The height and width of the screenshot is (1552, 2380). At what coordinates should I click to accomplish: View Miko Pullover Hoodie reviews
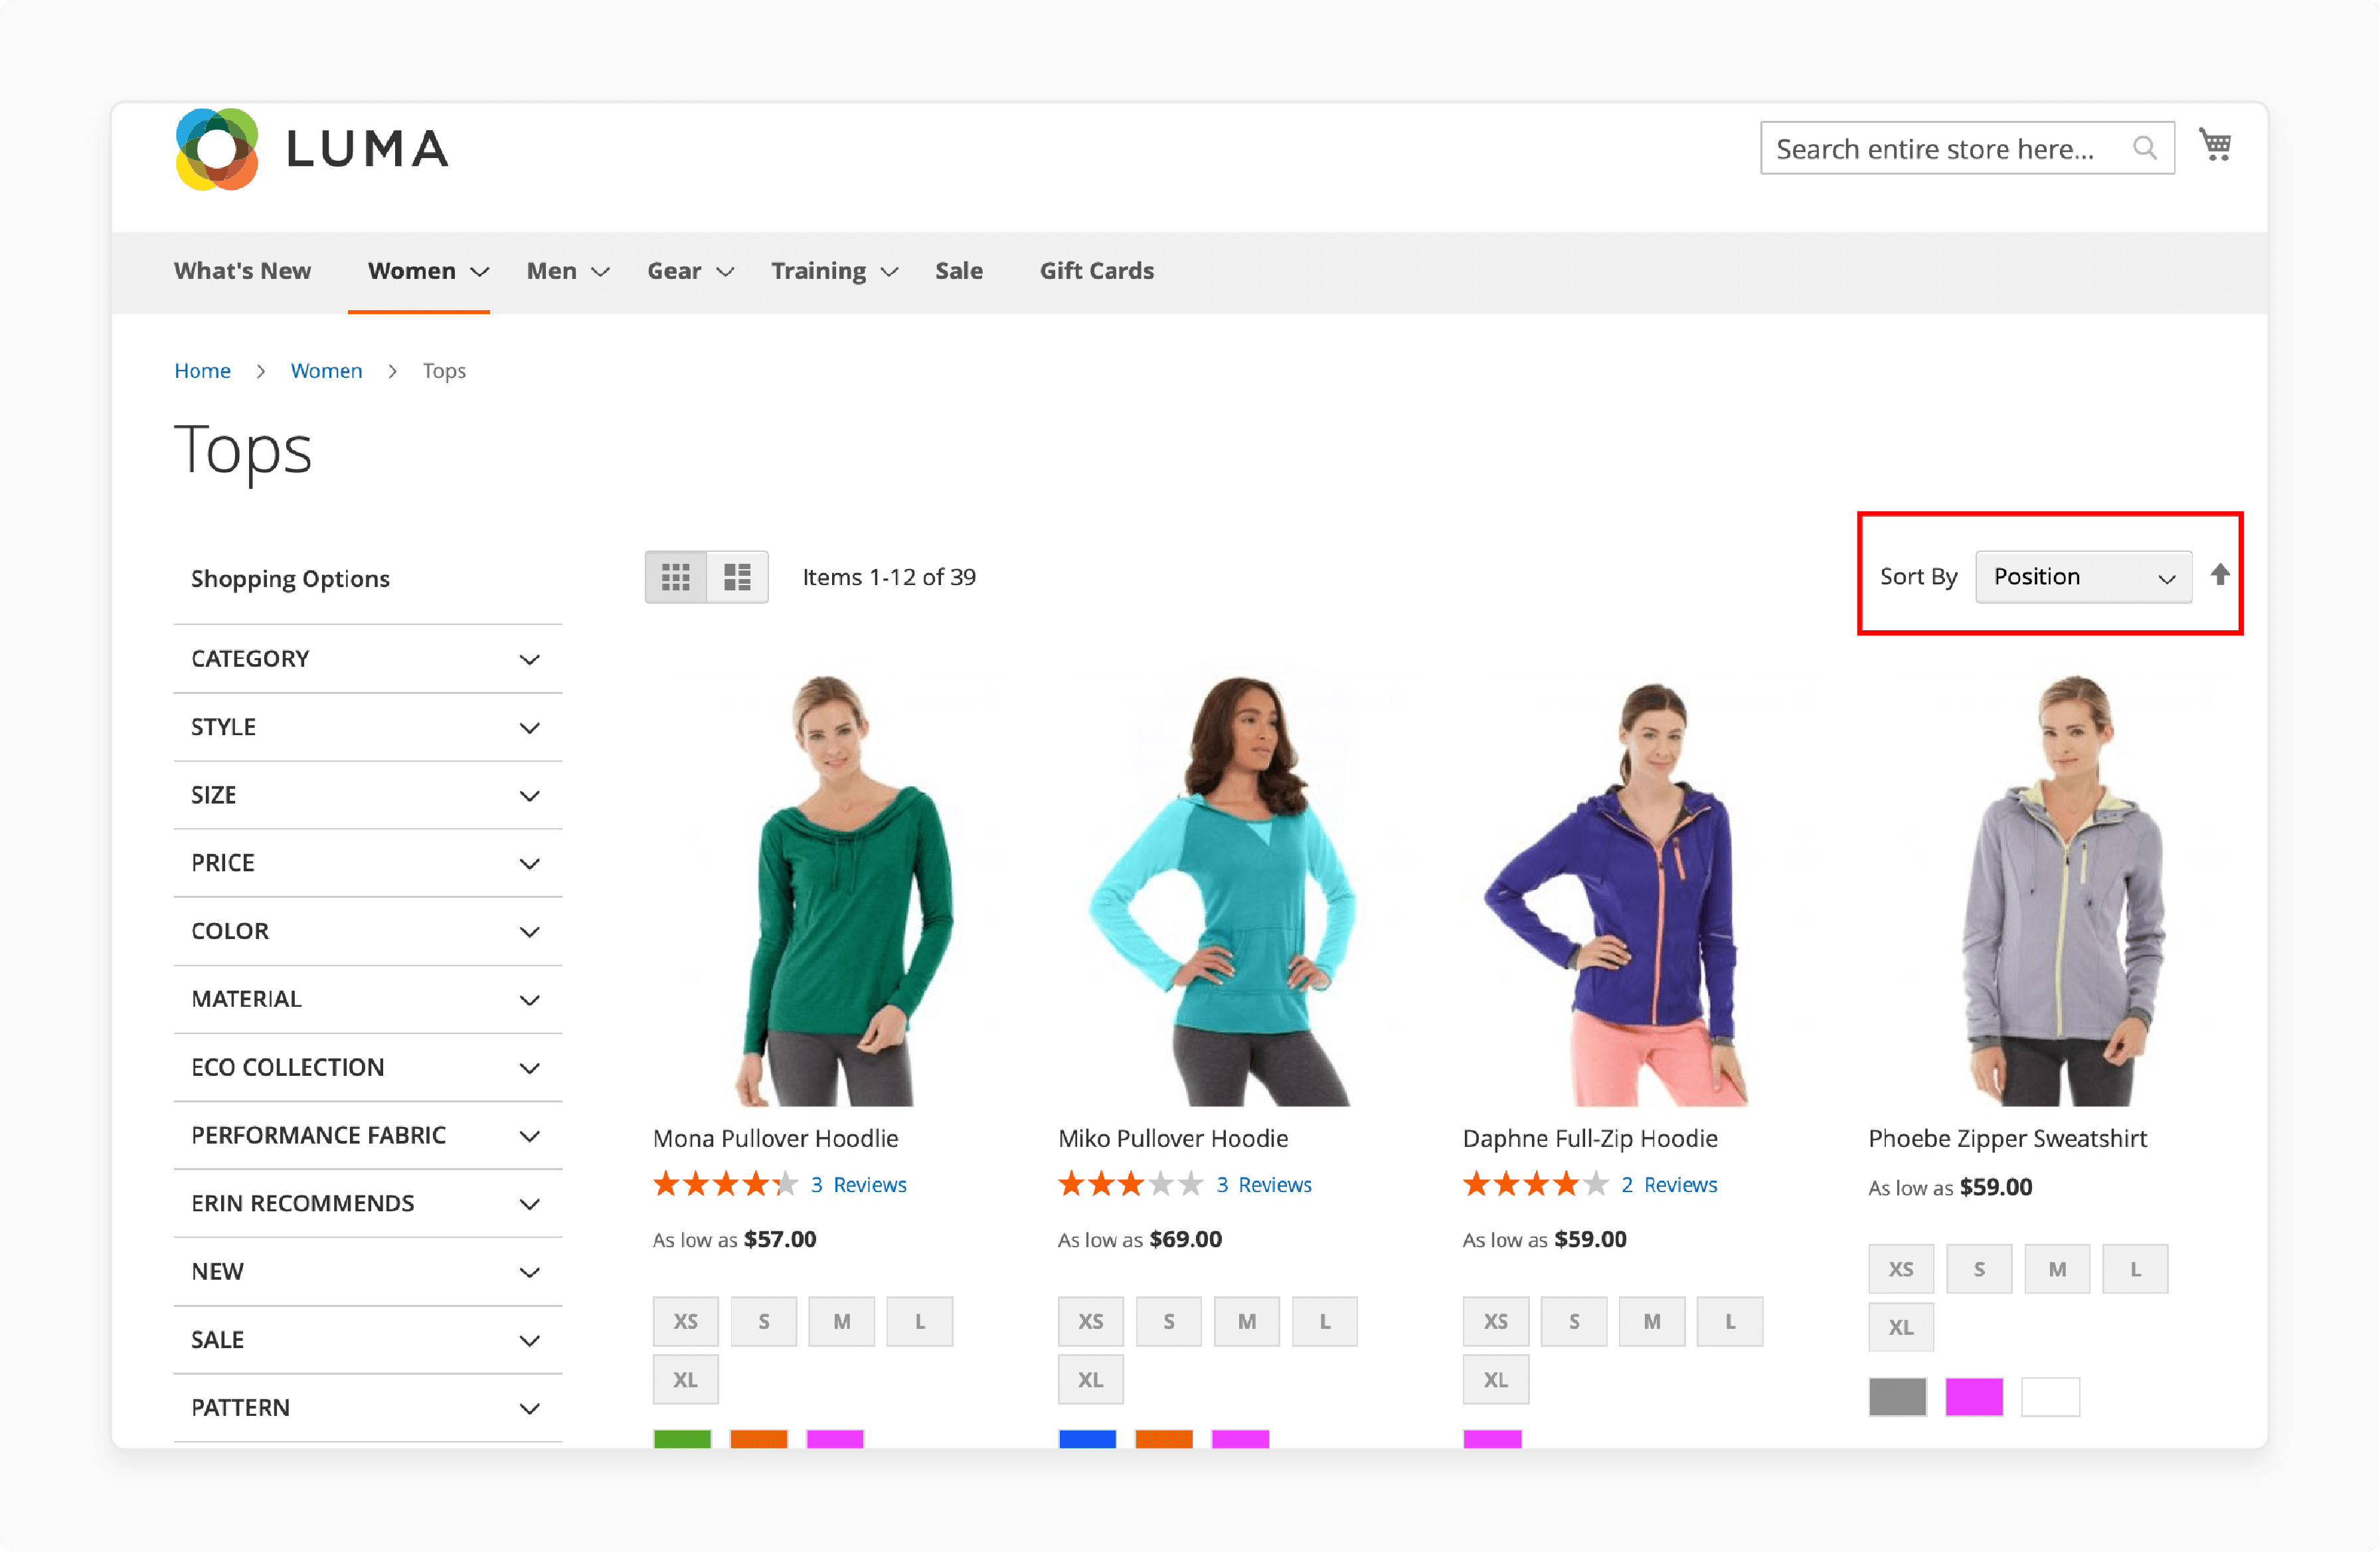coord(1264,1185)
